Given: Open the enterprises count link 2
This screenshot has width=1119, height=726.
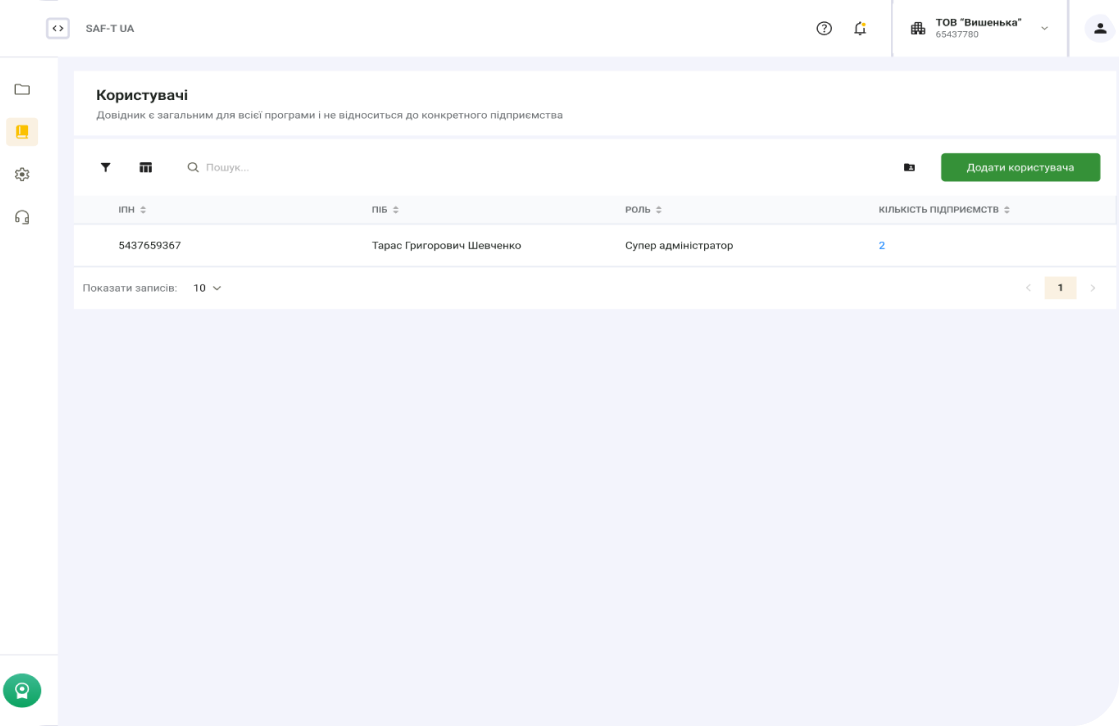Looking at the screenshot, I should pos(881,245).
